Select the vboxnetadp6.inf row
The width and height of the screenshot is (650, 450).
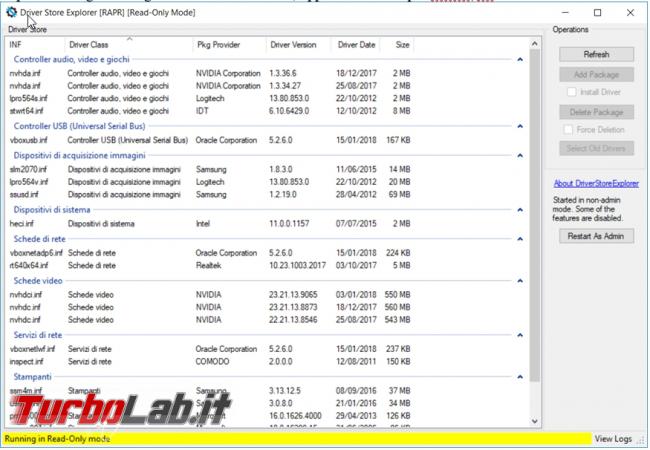210,253
